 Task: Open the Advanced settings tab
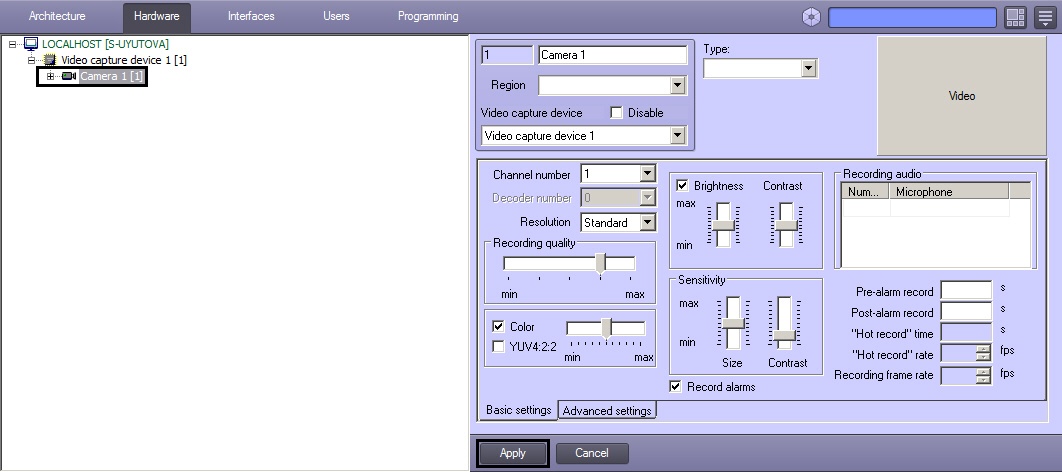[607, 410]
